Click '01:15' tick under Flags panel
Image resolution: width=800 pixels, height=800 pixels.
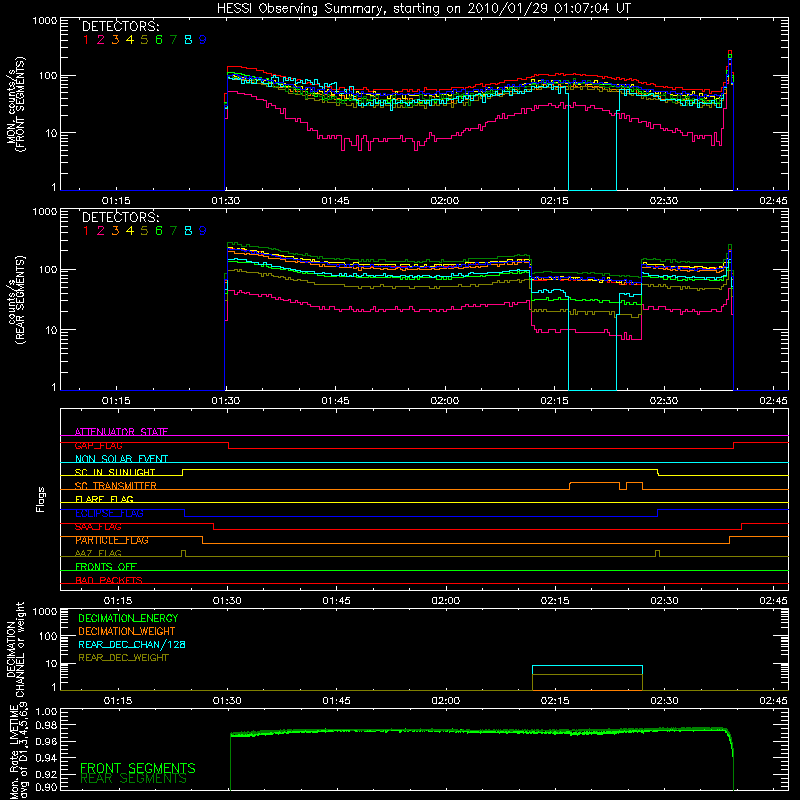118,601
